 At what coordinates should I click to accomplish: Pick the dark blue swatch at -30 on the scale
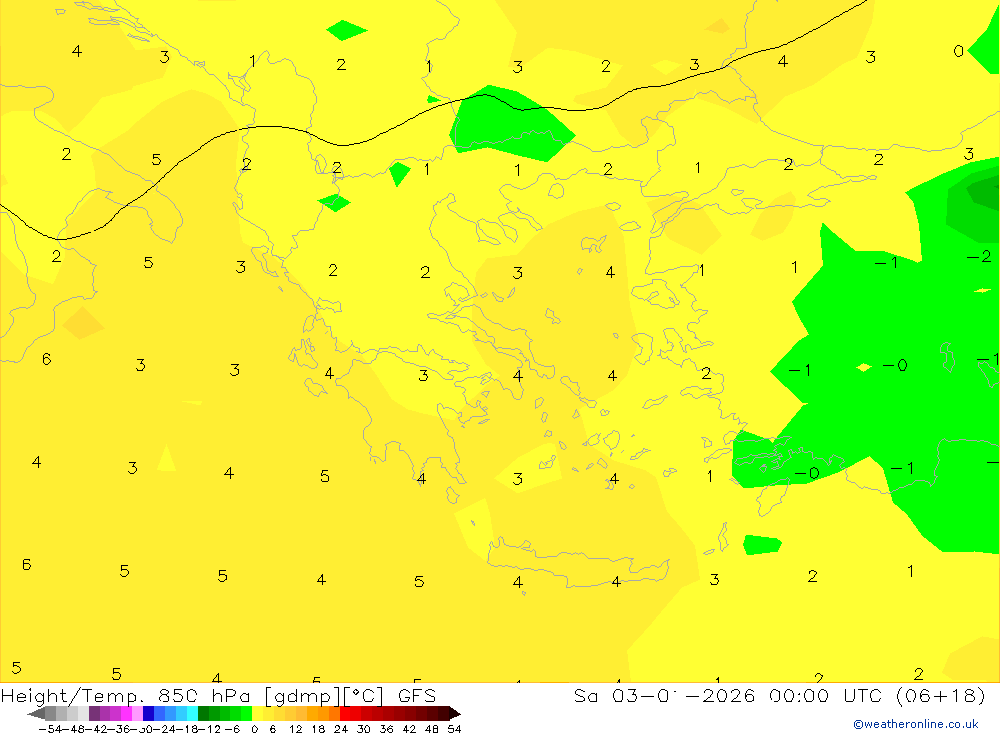(x=148, y=714)
